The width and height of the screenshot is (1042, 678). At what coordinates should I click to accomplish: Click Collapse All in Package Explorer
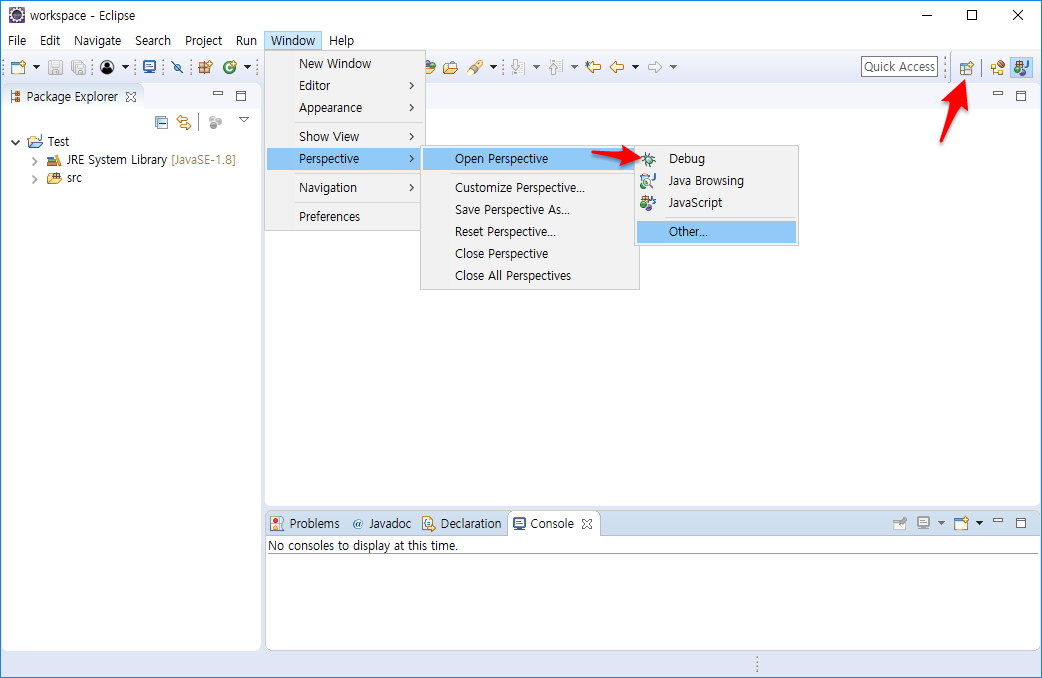tap(161, 122)
